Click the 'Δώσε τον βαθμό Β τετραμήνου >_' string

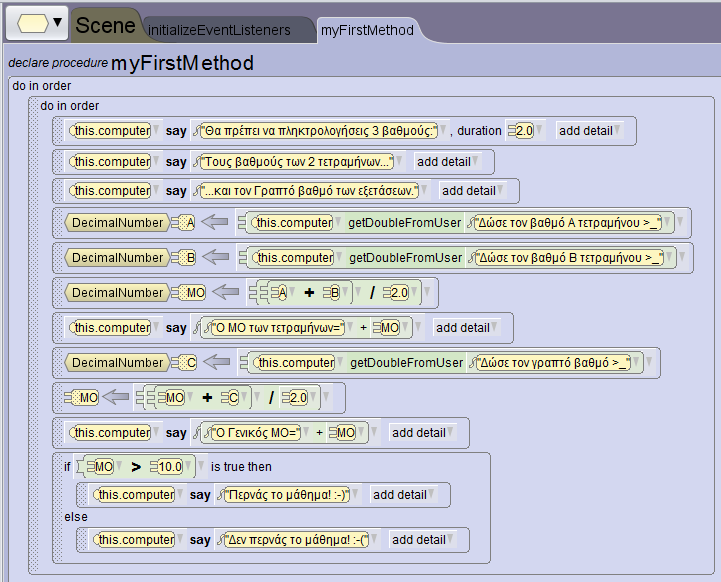[x=570, y=258]
